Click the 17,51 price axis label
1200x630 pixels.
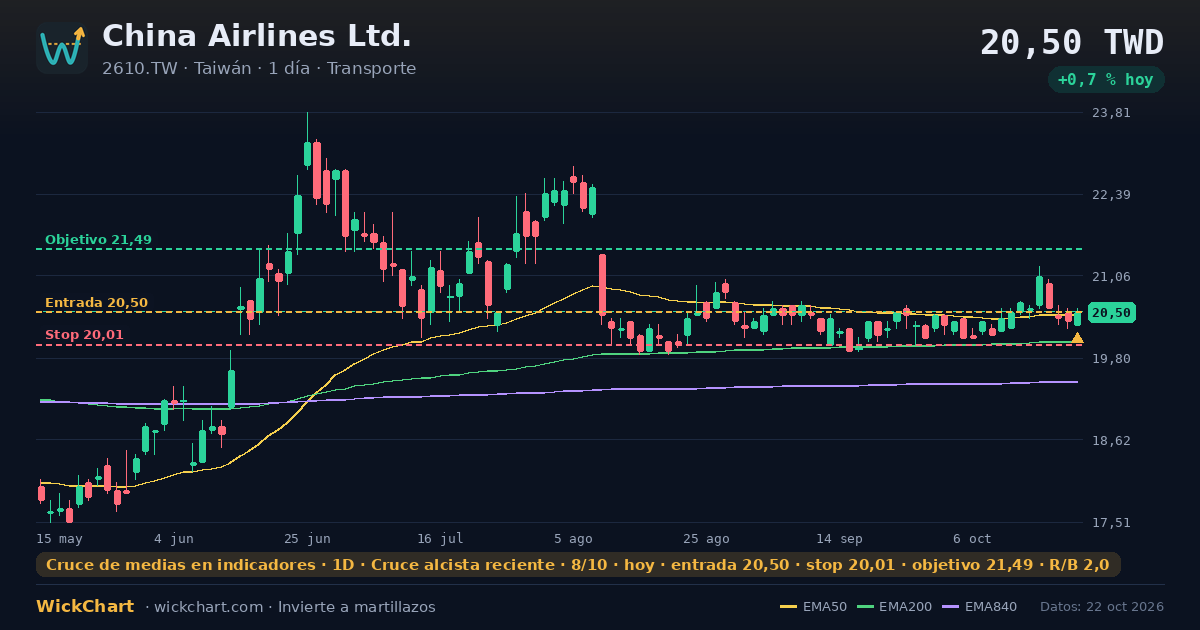(x=1111, y=523)
